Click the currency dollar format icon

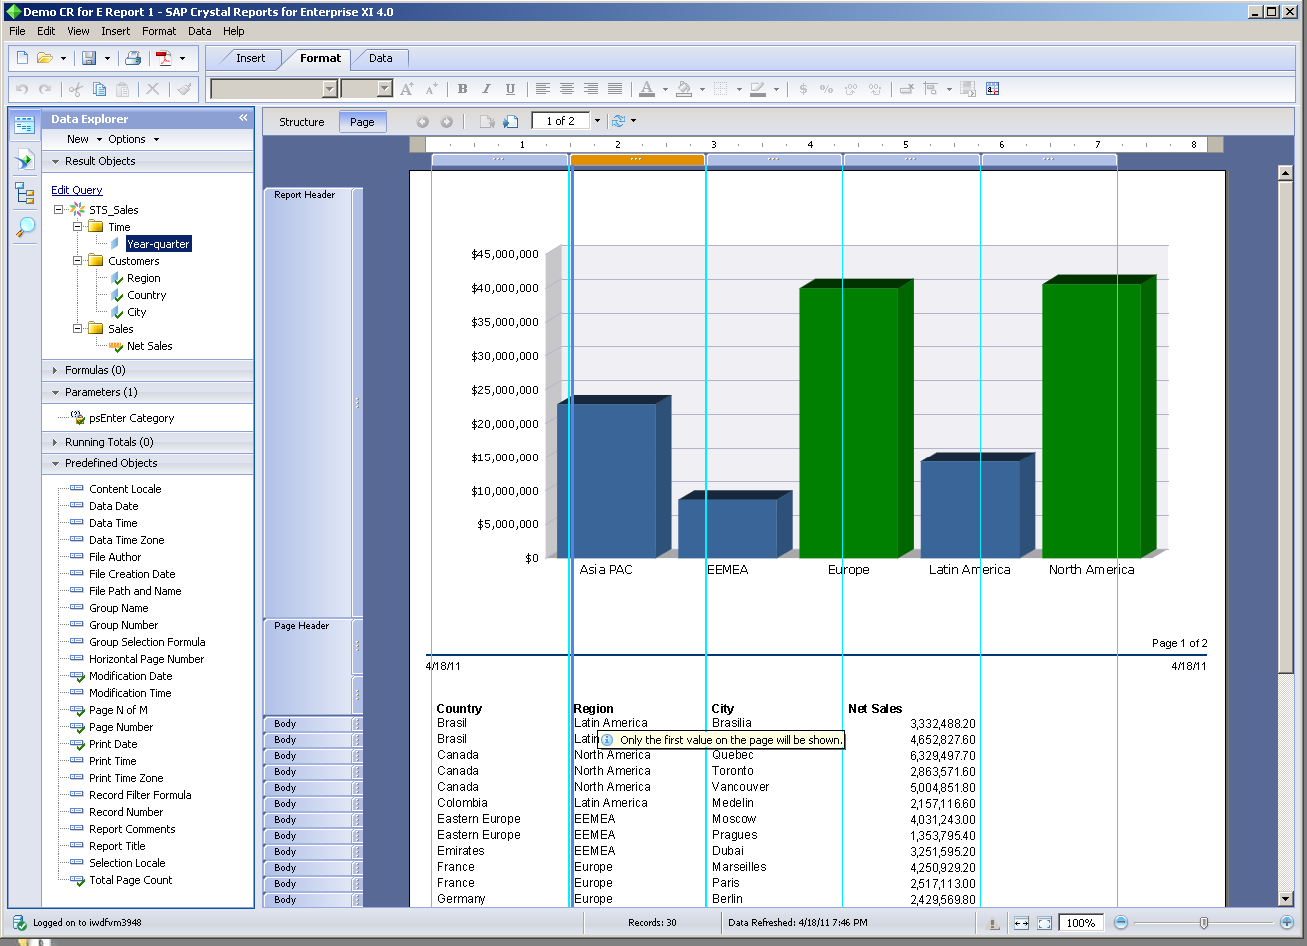[803, 89]
